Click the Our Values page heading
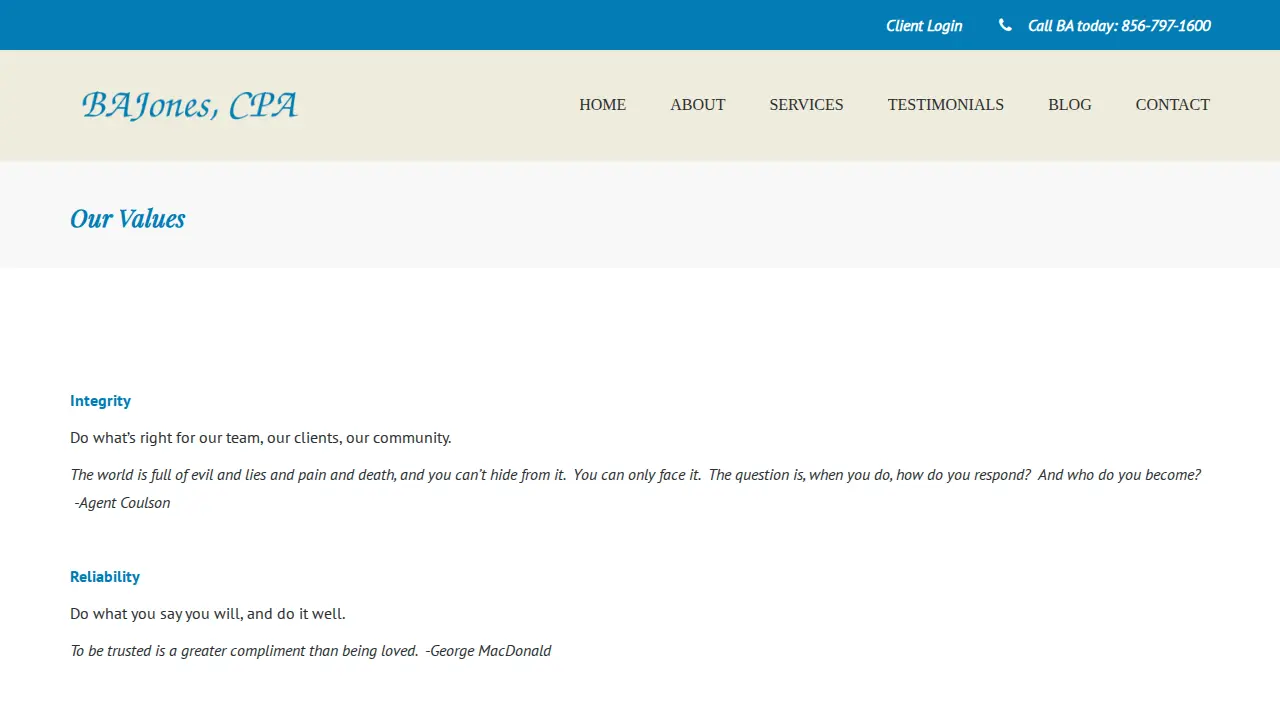The image size is (1280, 720). (x=127, y=218)
